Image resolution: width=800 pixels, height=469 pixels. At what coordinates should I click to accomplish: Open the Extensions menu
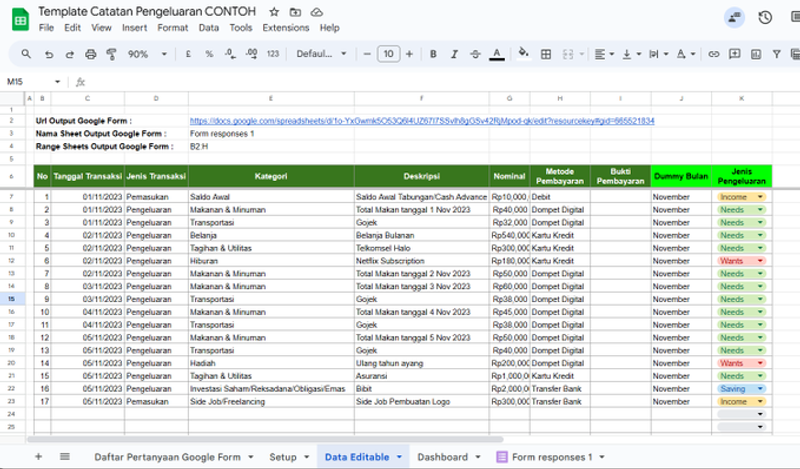[x=286, y=28]
